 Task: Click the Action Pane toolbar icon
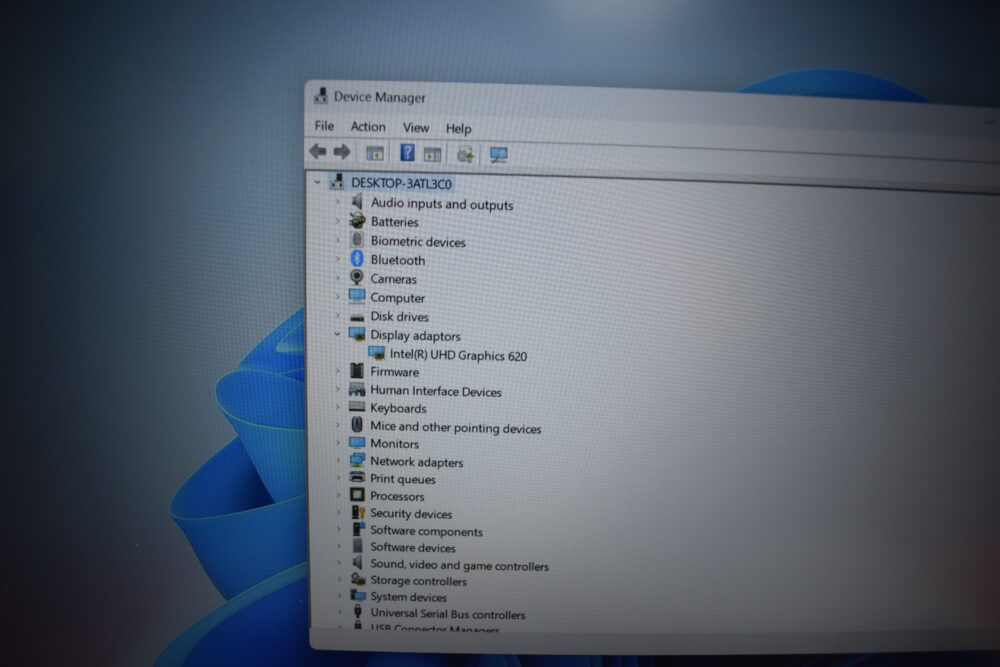(432, 154)
